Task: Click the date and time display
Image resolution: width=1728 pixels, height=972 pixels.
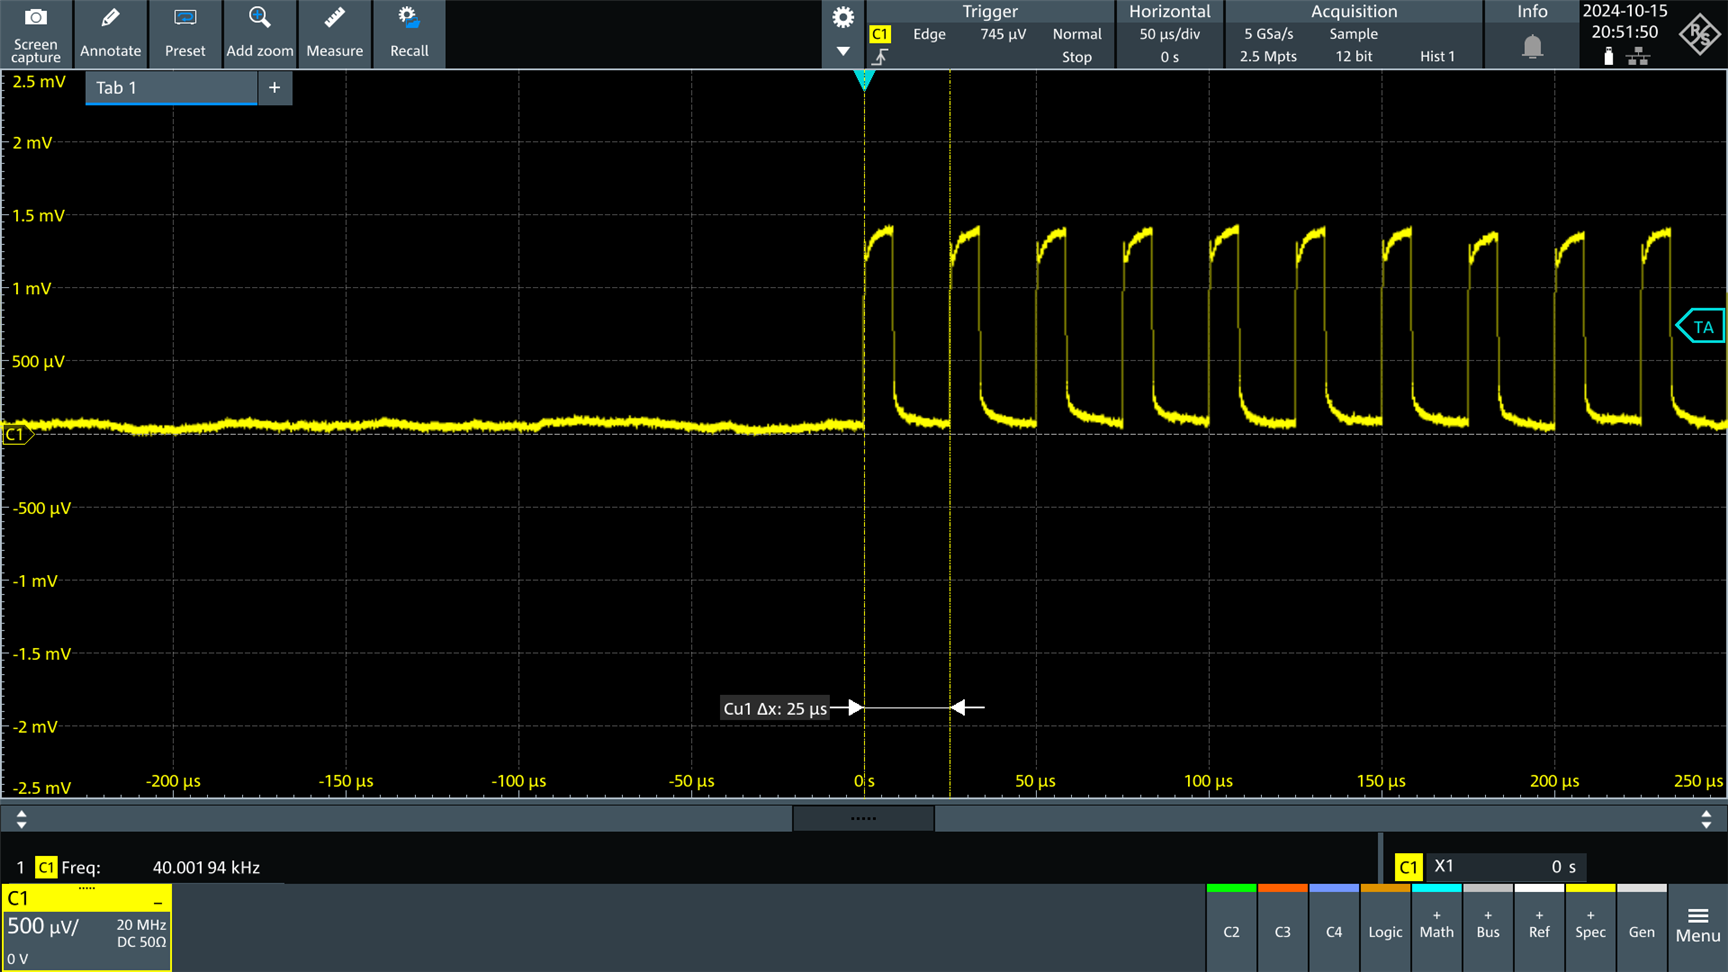Action: [1625, 22]
